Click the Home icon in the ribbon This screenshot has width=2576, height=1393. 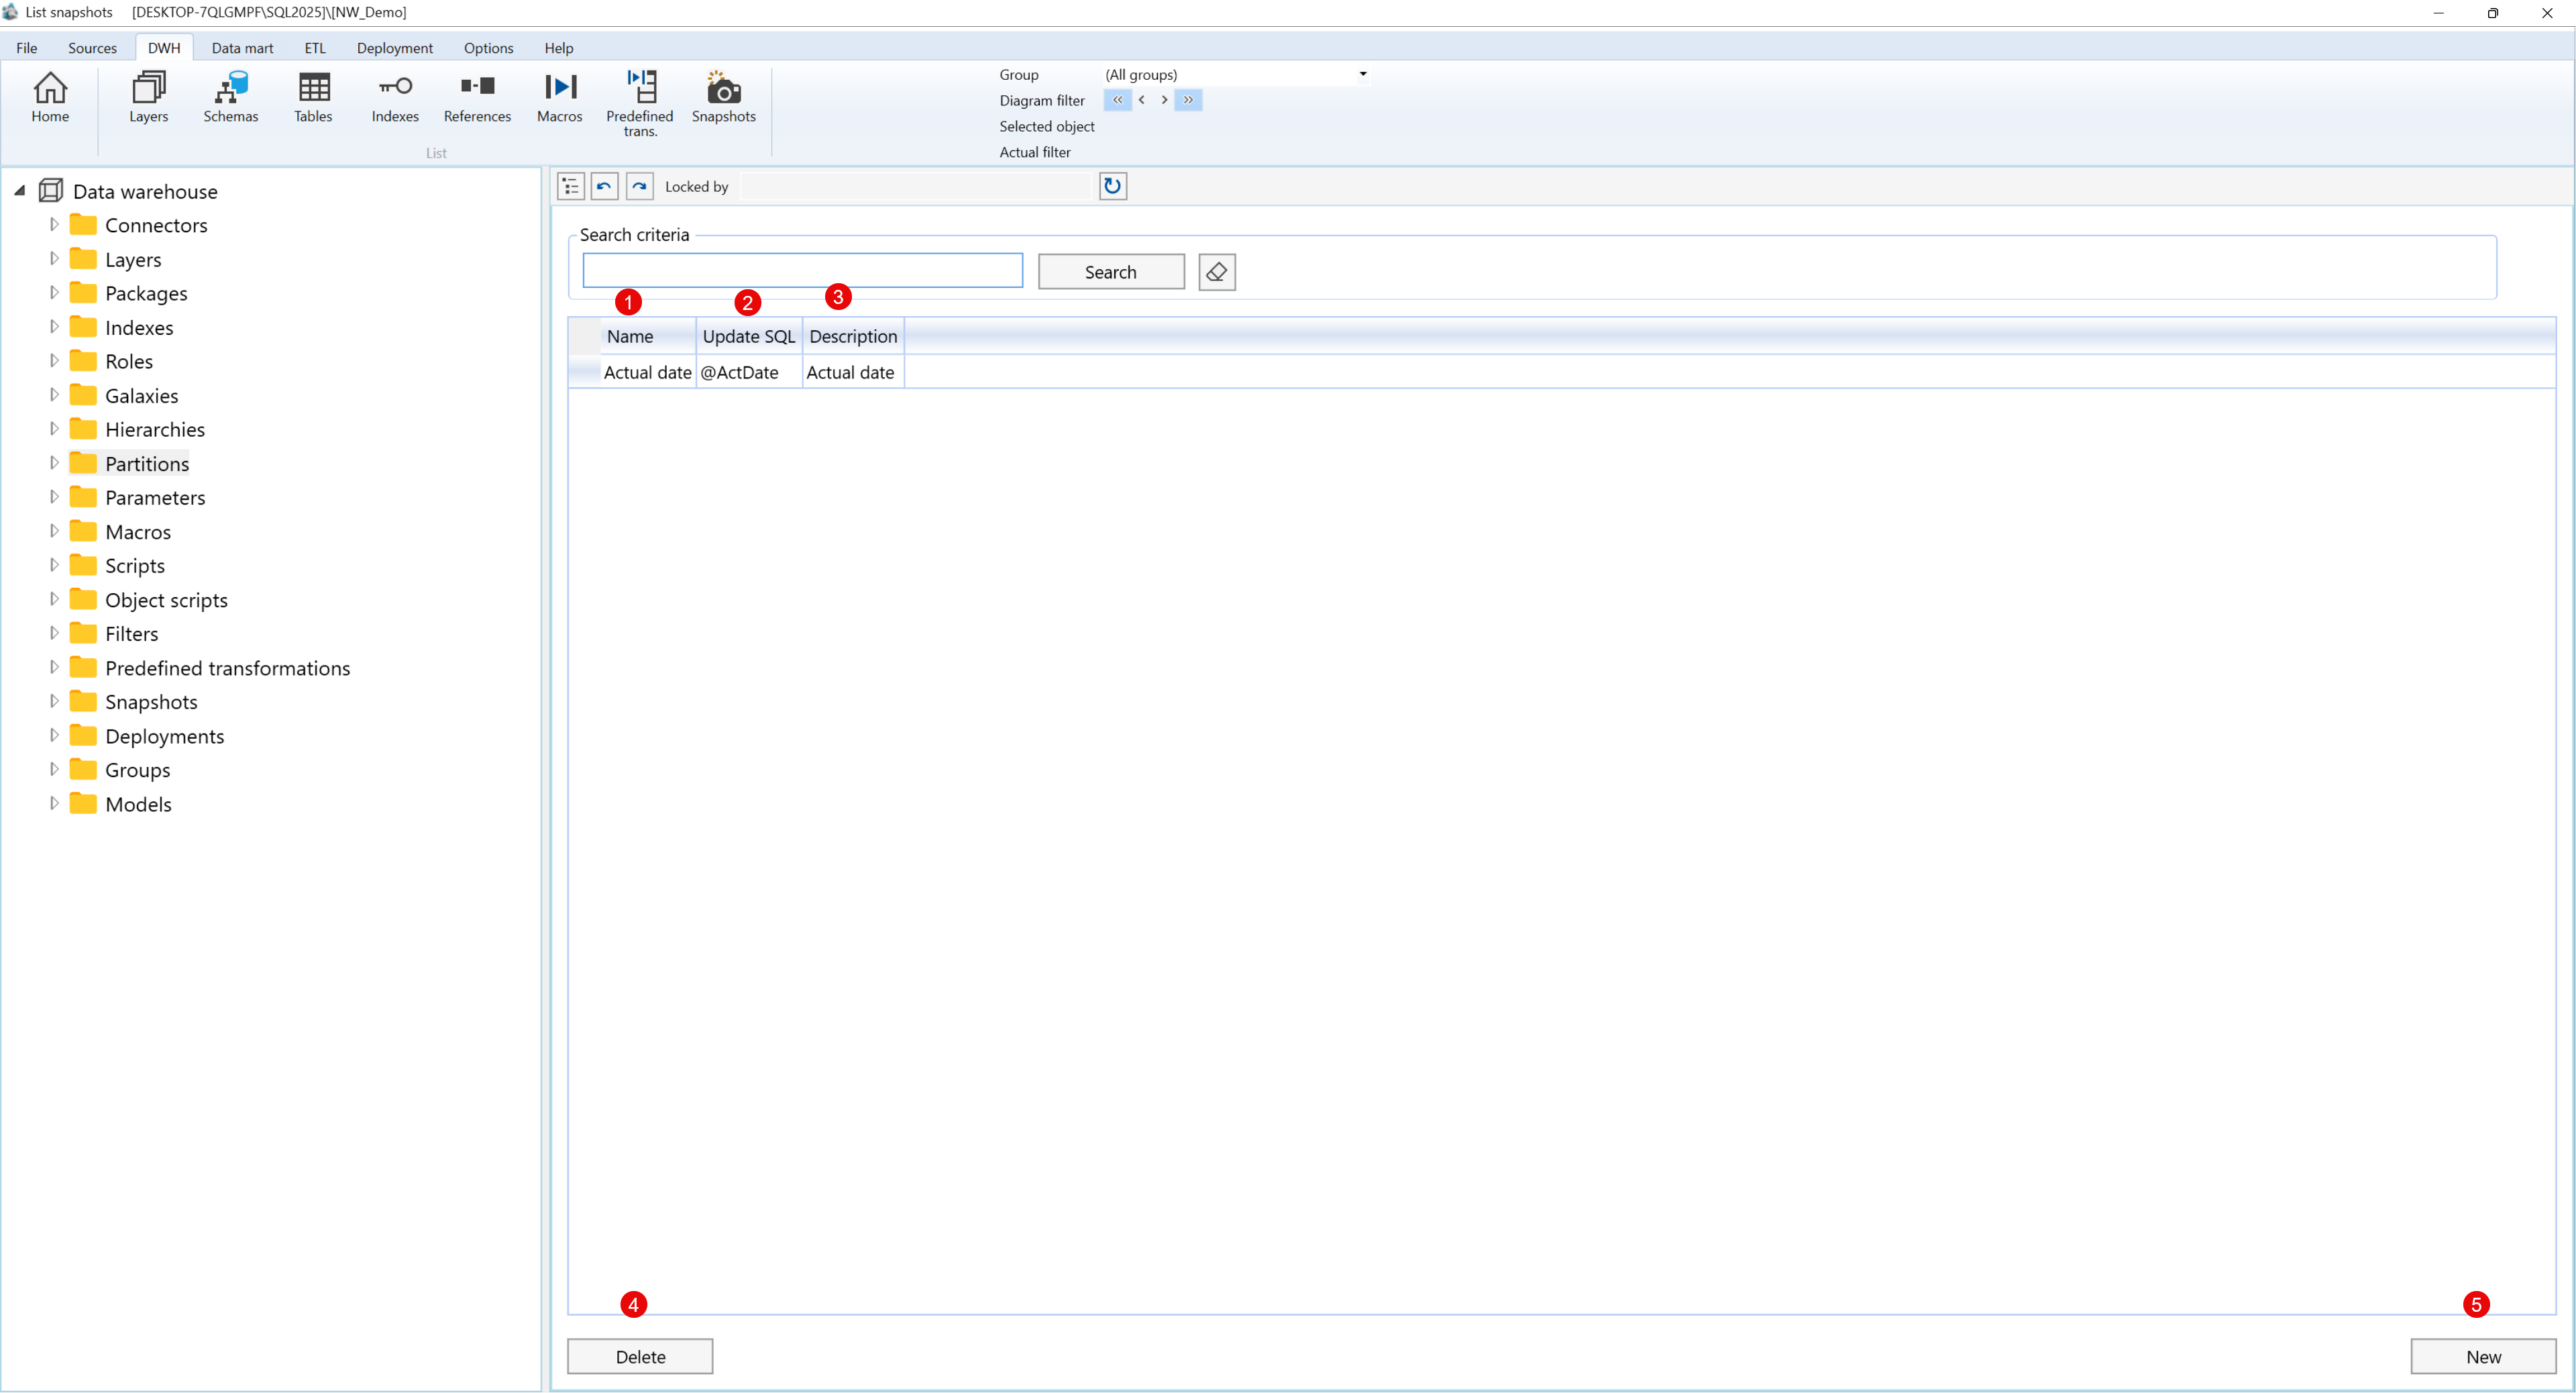pyautogui.click(x=50, y=96)
